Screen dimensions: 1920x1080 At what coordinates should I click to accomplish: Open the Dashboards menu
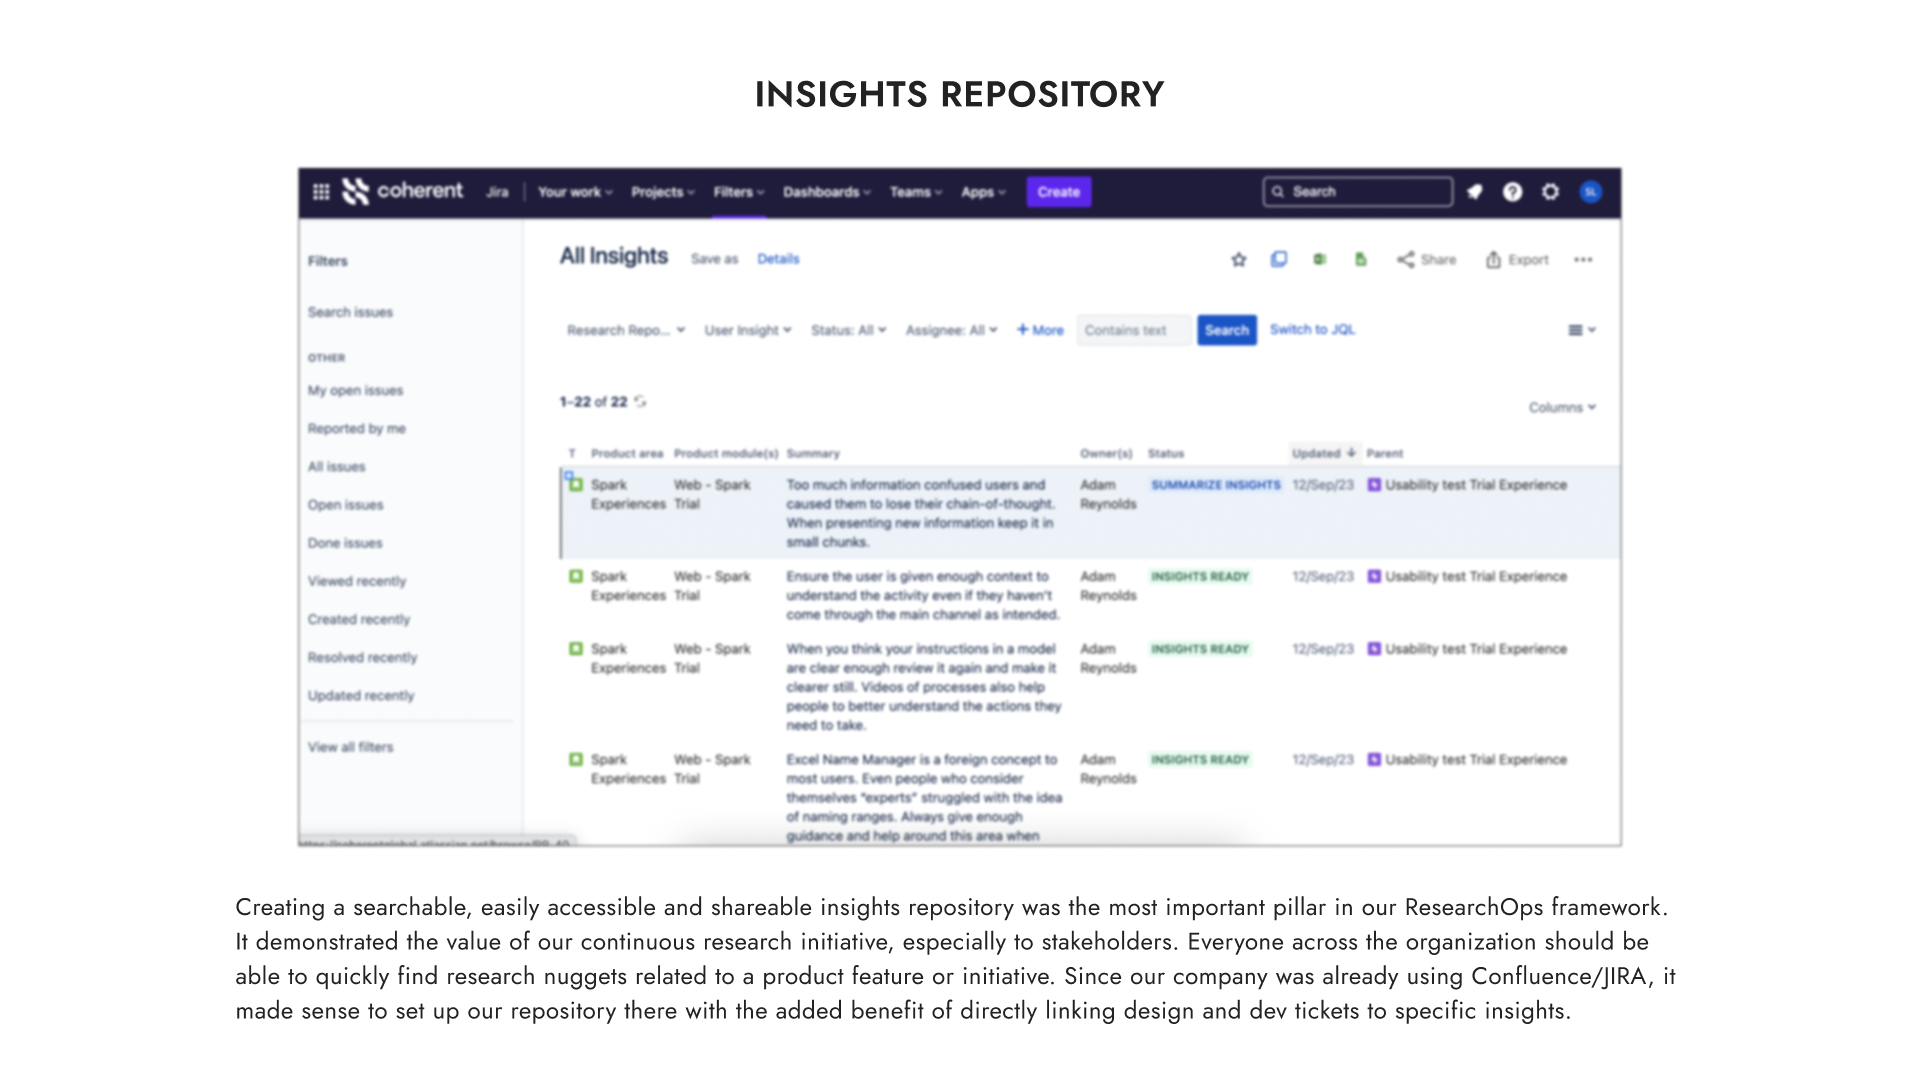coord(826,192)
